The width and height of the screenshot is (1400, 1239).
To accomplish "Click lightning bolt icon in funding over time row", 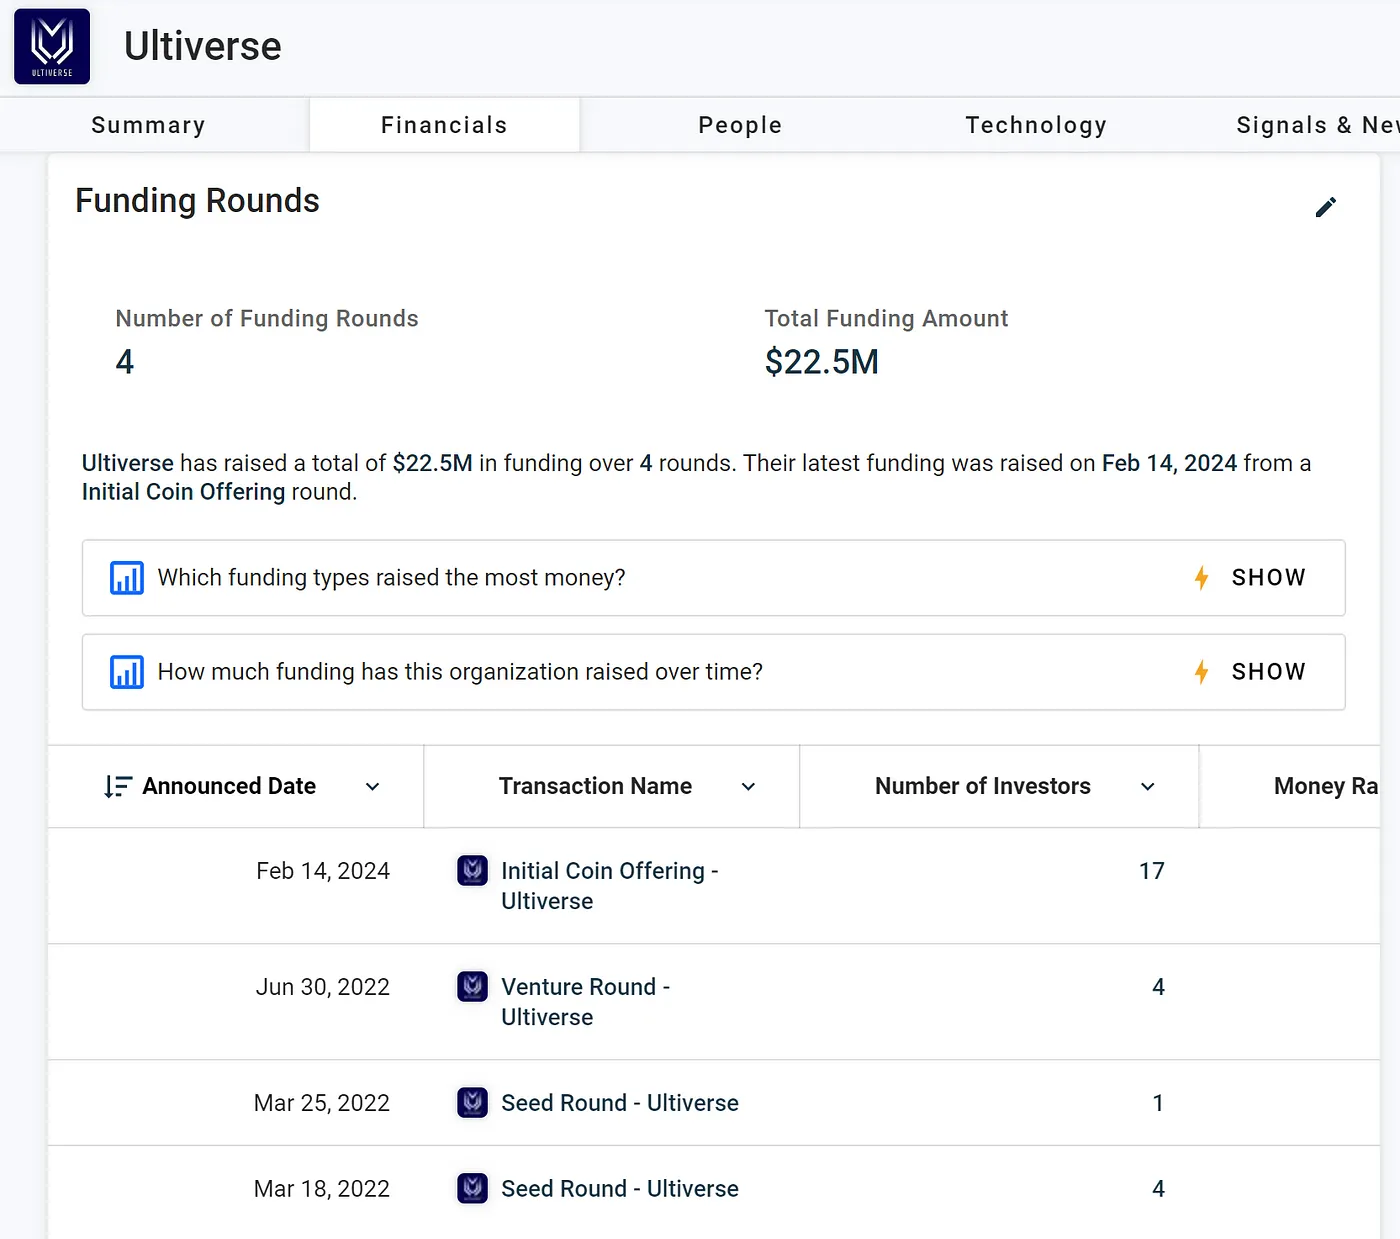I will [1202, 672].
